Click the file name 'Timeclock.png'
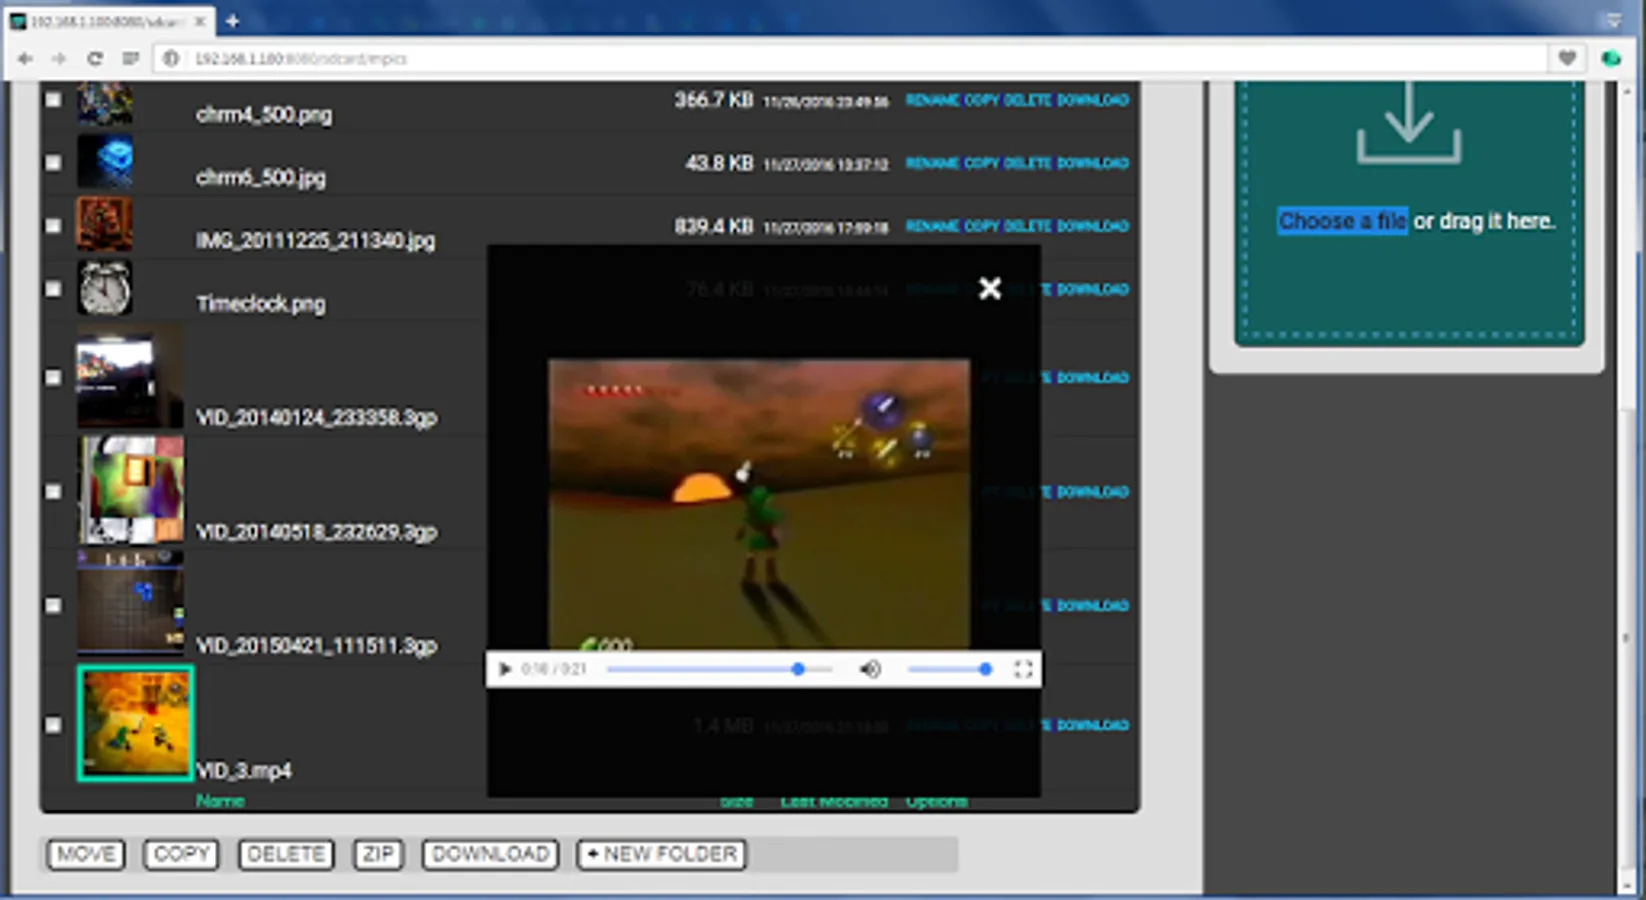1646x900 pixels. (261, 303)
